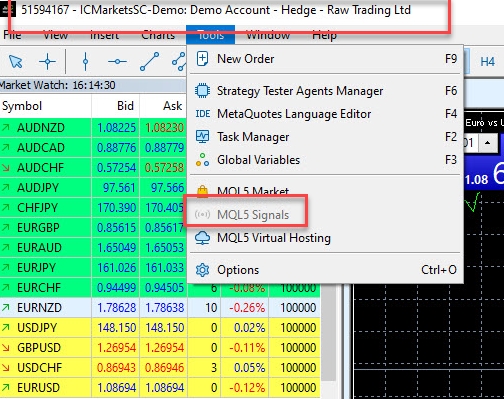Select the USDJPY symbol row
This screenshot has height=399, width=504.
click(160, 328)
